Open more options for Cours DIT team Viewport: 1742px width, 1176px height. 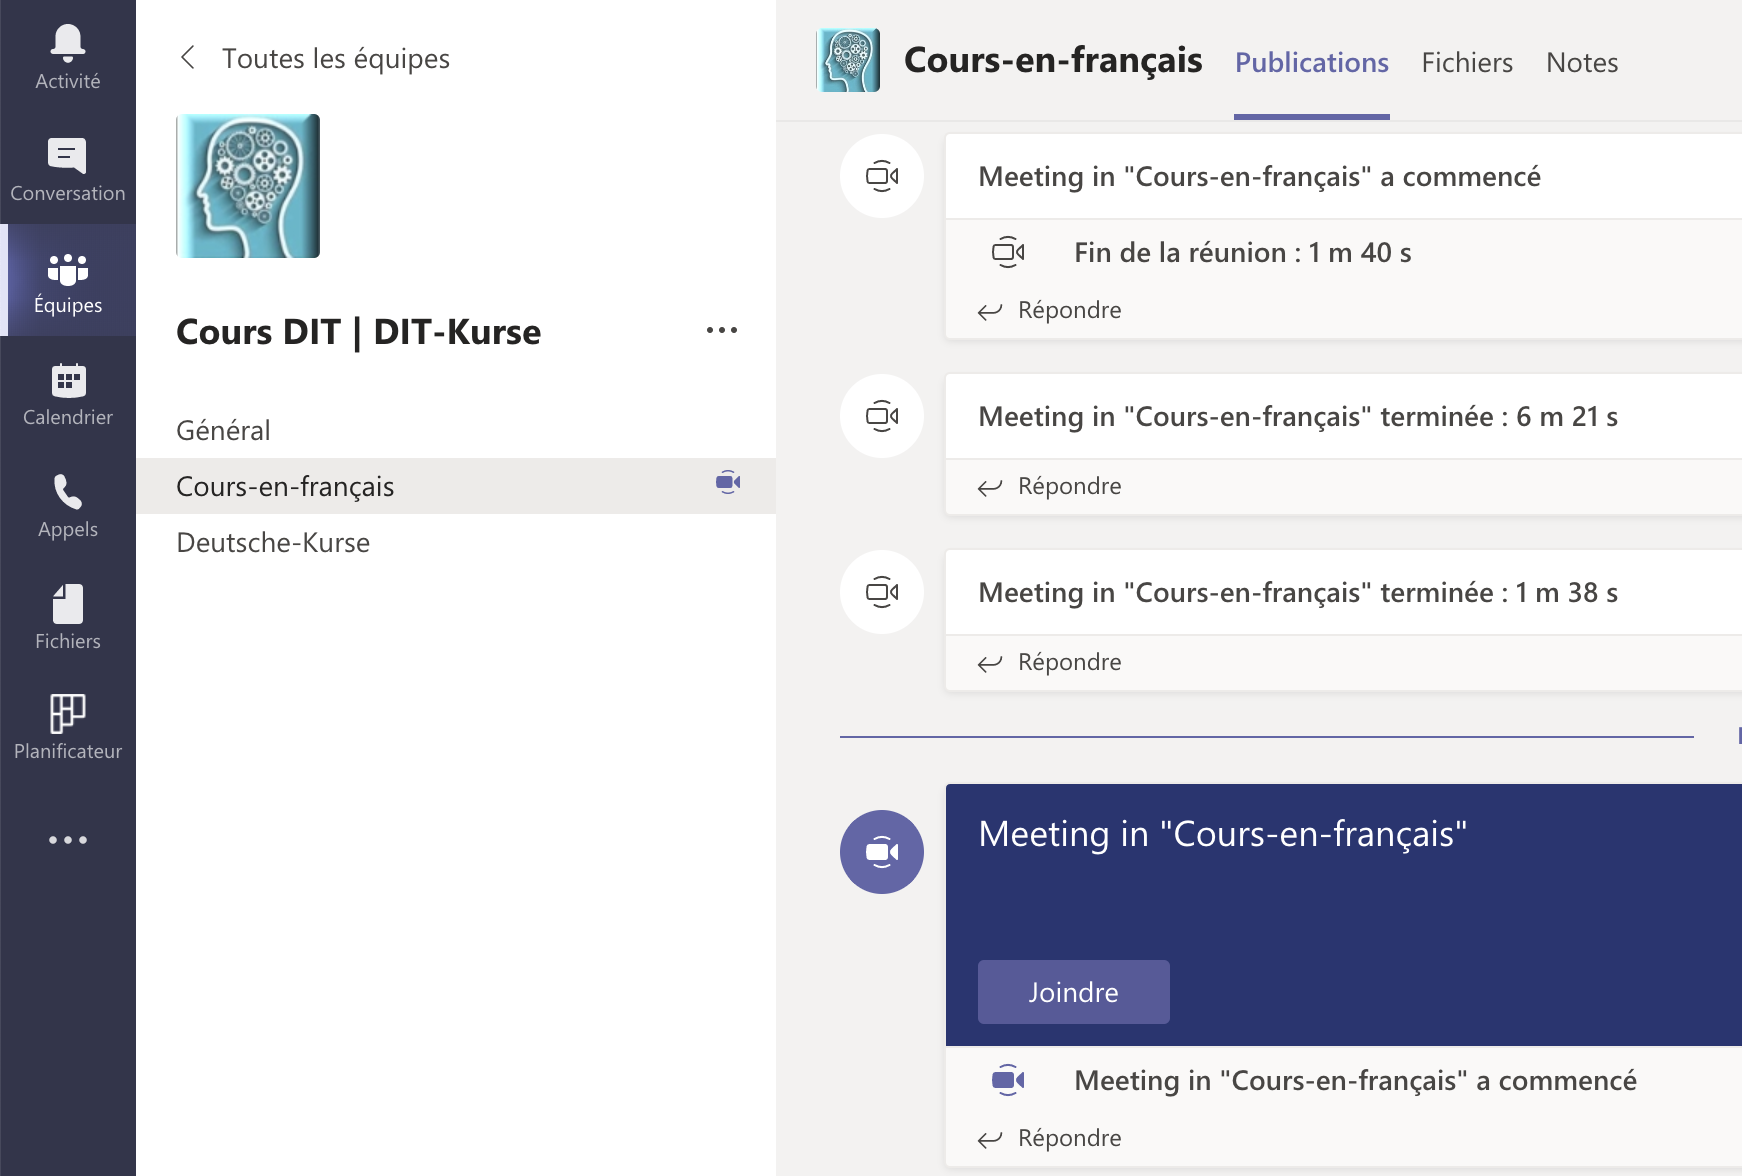722,330
